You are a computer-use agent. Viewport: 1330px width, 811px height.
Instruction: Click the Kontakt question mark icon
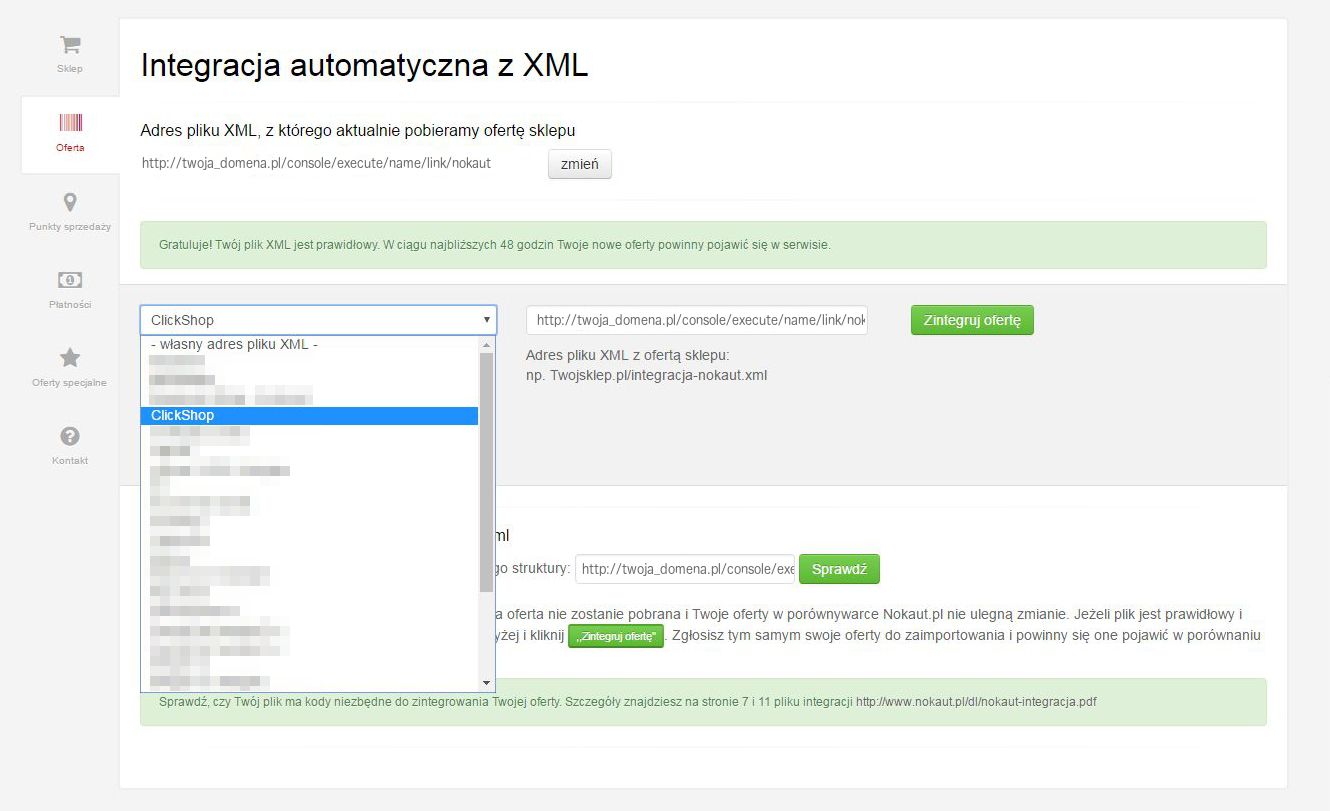tap(70, 436)
